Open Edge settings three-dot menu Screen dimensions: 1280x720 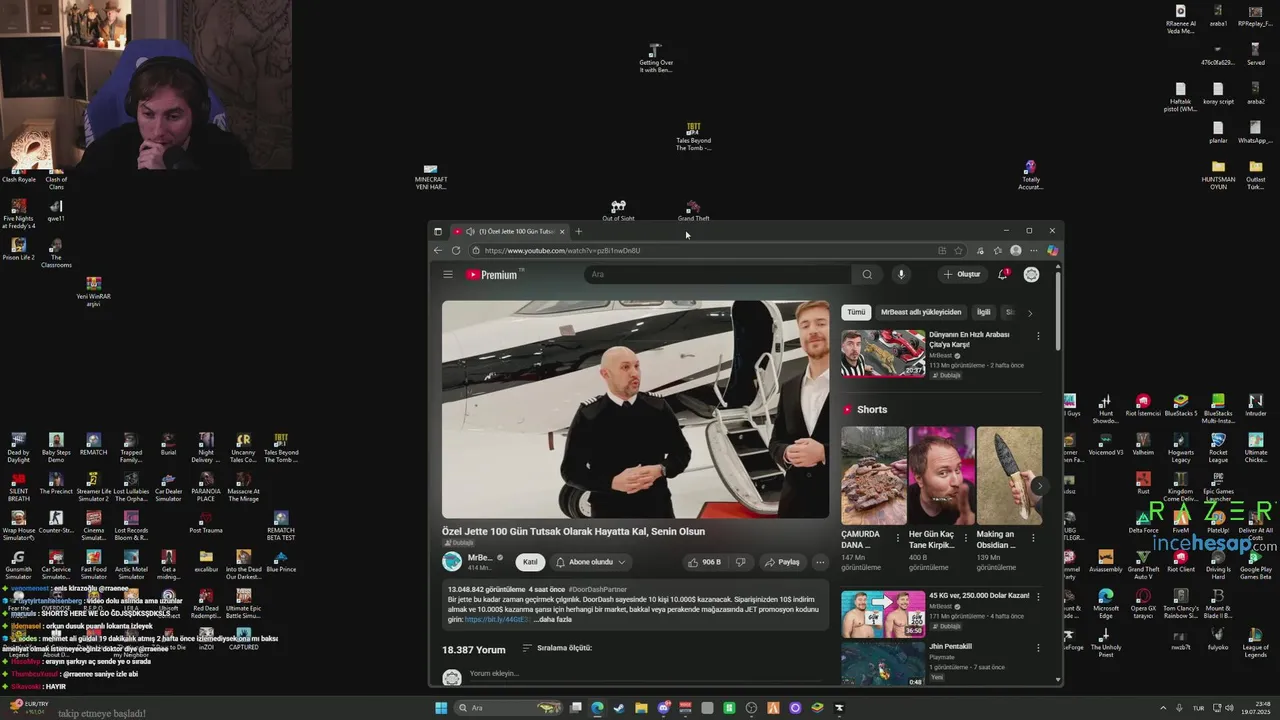1034,250
